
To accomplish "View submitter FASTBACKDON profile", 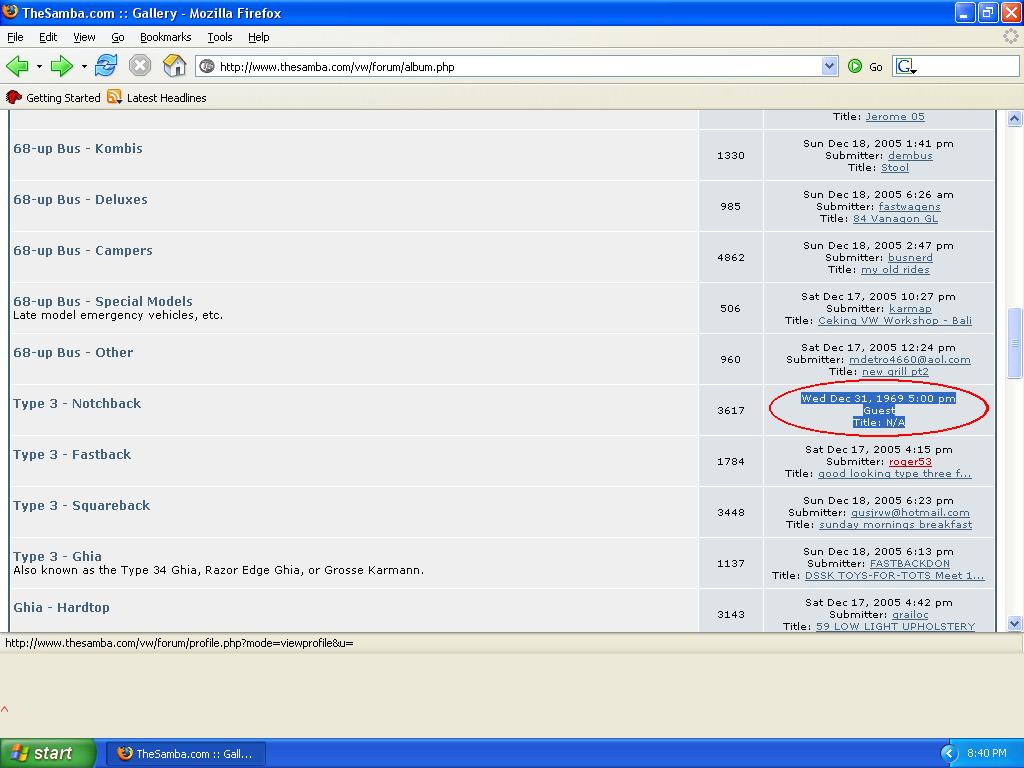I will [x=910, y=563].
